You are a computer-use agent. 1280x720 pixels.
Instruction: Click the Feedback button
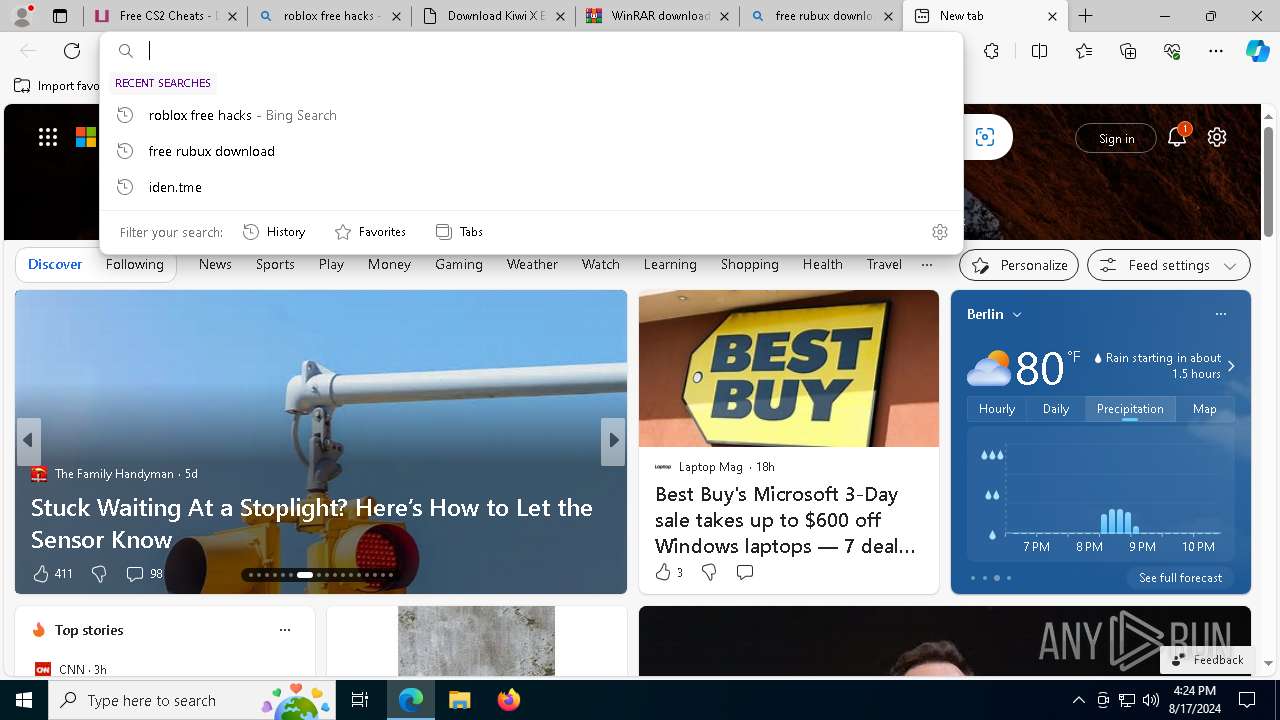click(x=1207, y=660)
